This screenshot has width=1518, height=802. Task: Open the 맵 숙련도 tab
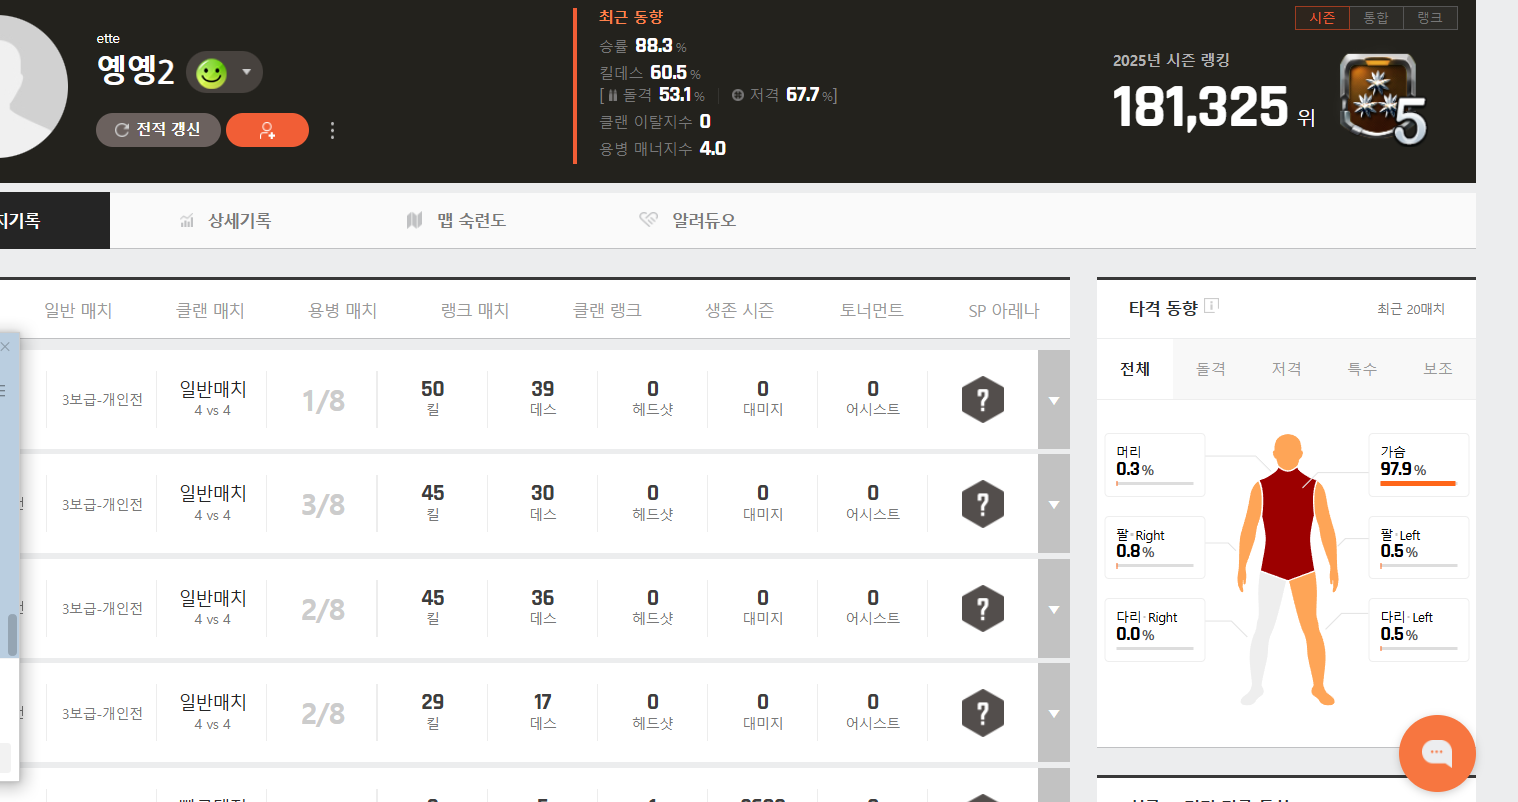[x=470, y=220]
